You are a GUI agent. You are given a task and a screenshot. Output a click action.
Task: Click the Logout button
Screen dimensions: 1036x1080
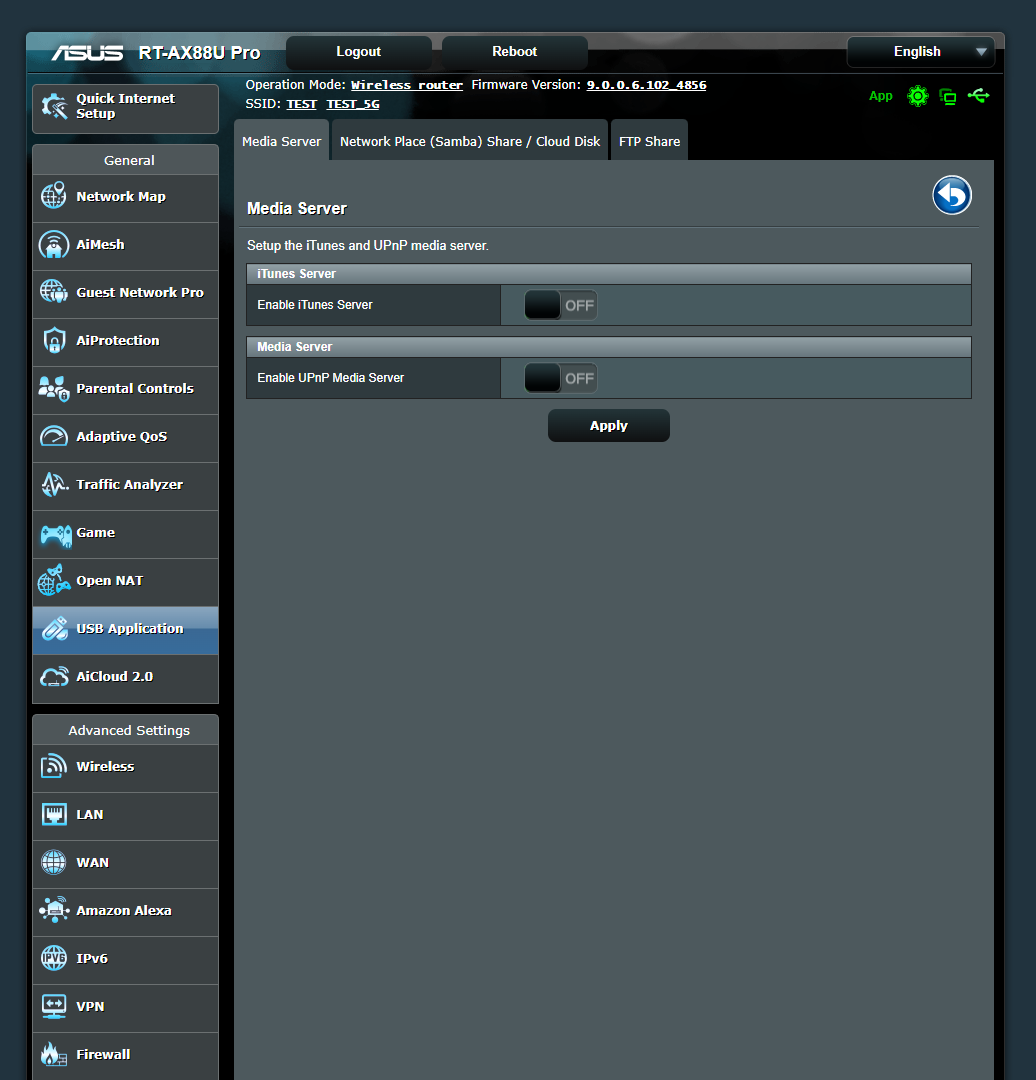point(358,52)
